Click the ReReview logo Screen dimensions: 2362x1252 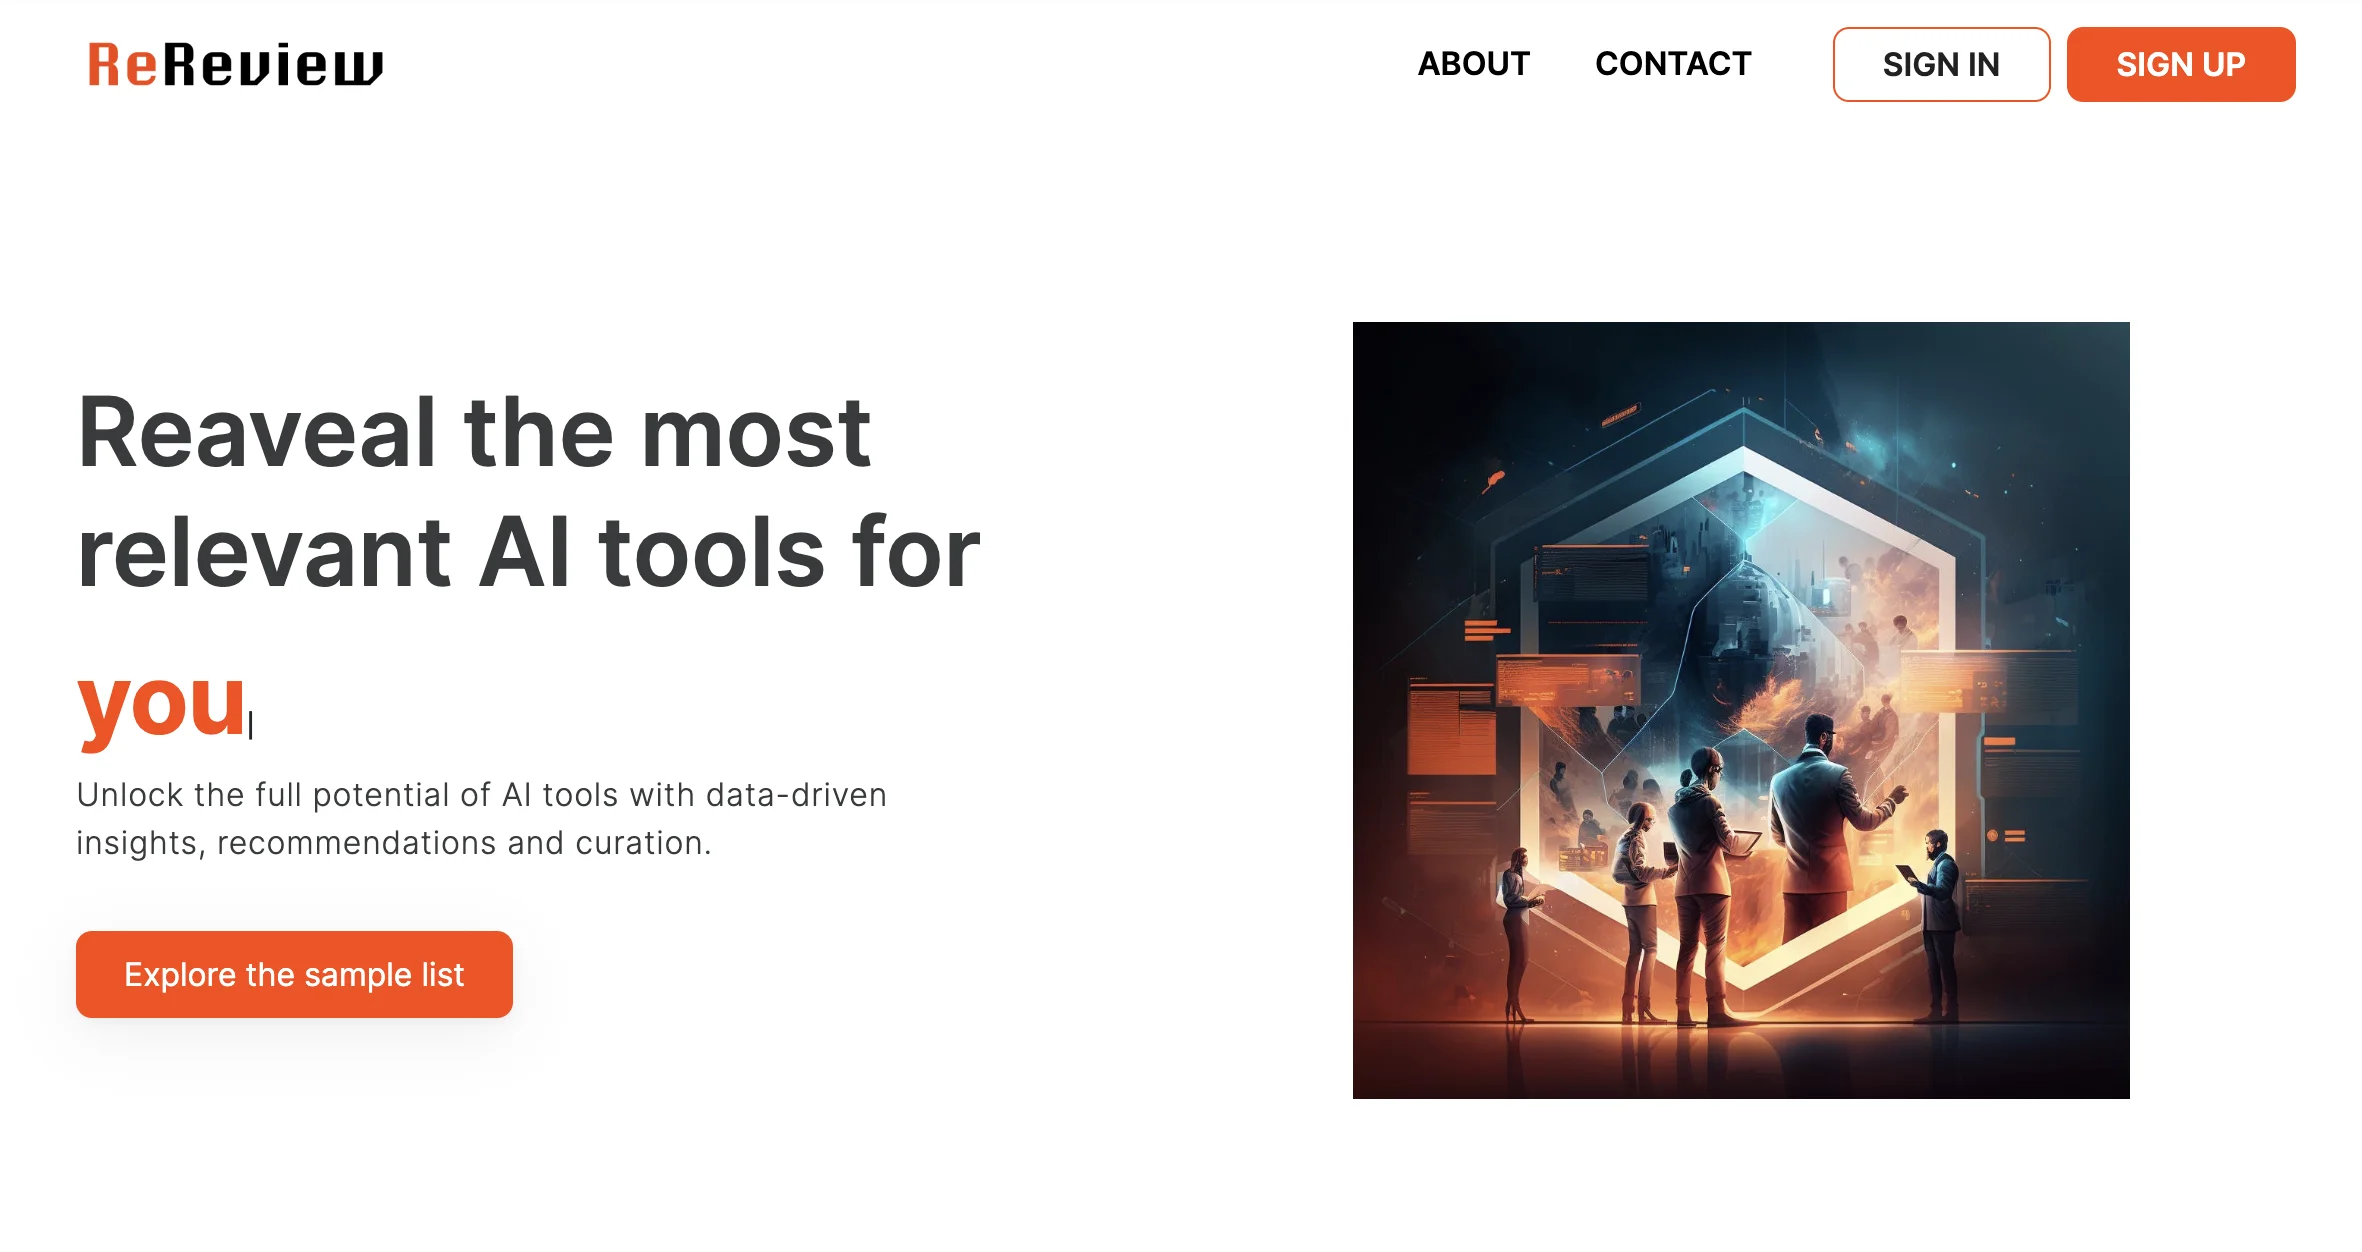tap(235, 65)
